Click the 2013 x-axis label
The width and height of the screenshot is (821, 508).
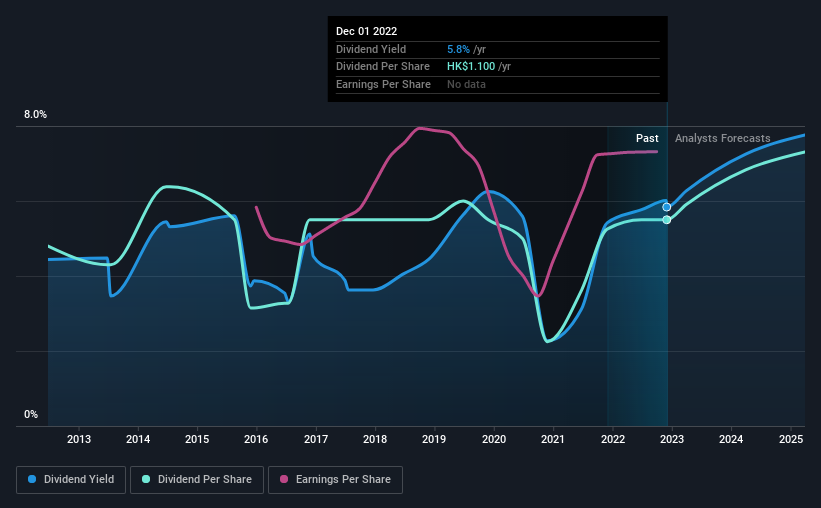point(79,439)
